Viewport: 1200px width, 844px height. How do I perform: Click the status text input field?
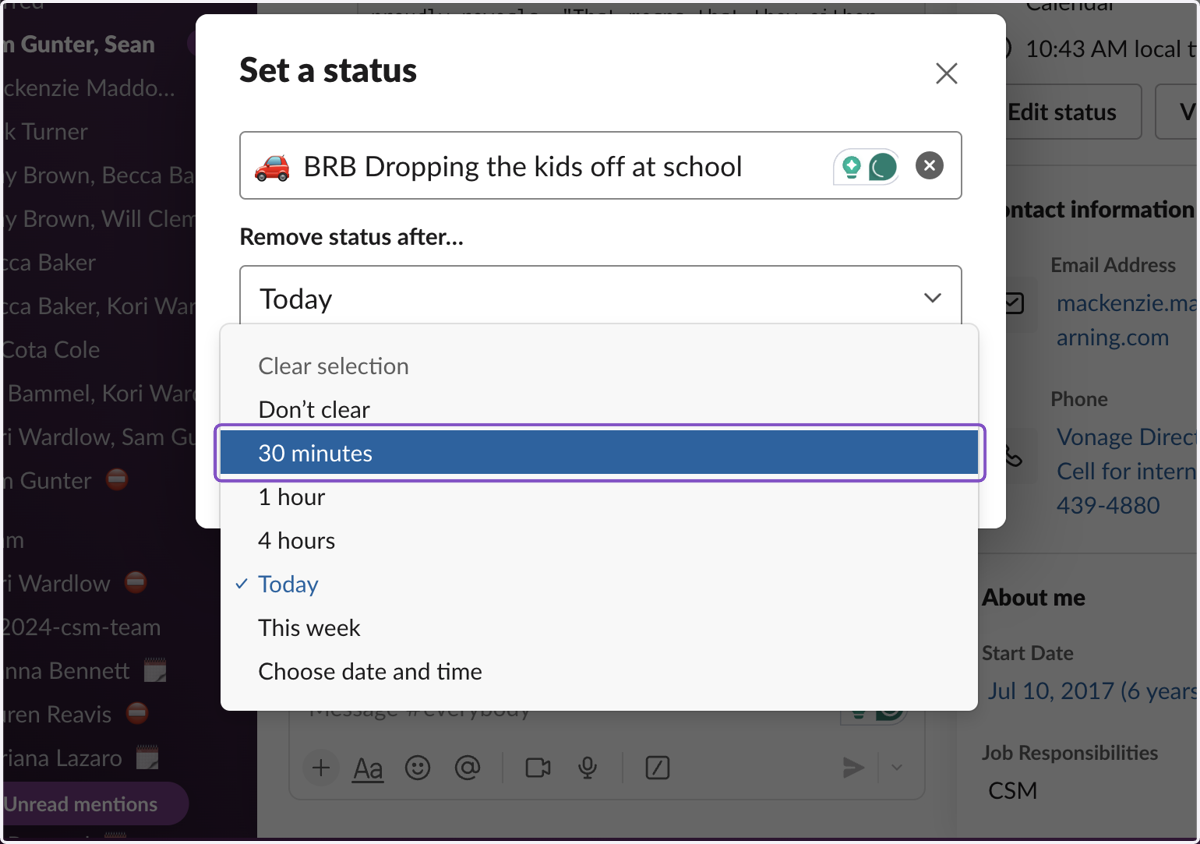pos(600,165)
